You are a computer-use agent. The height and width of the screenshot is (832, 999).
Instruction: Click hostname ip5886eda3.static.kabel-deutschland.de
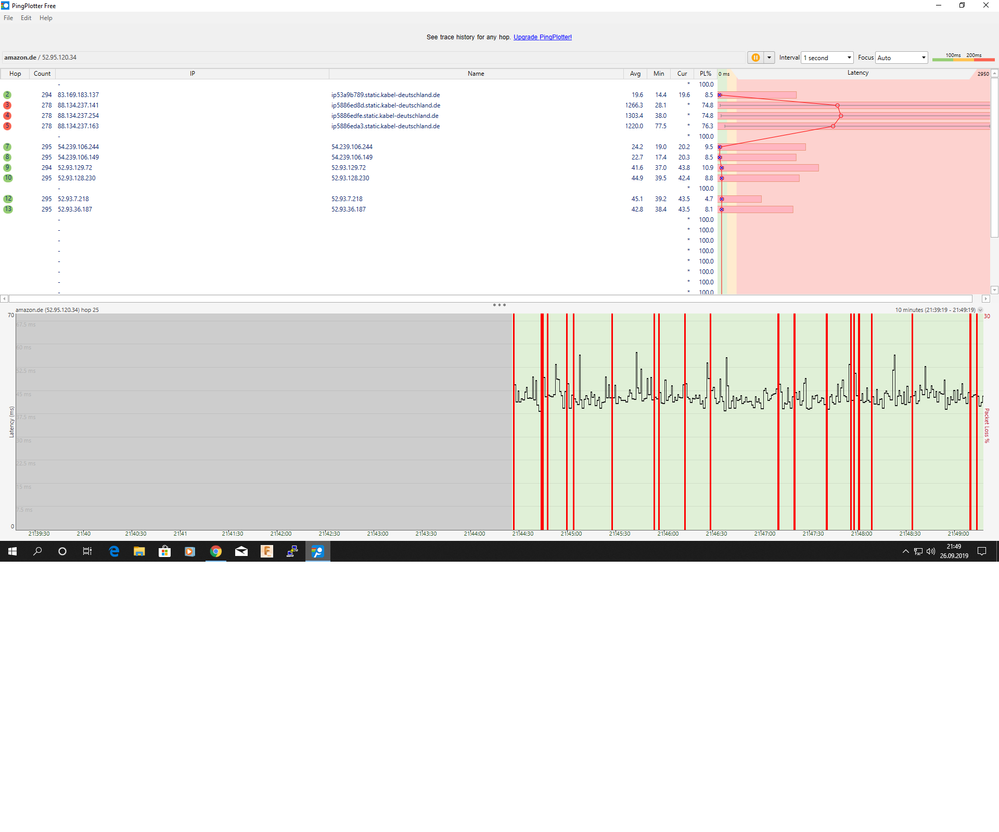click(x=385, y=126)
